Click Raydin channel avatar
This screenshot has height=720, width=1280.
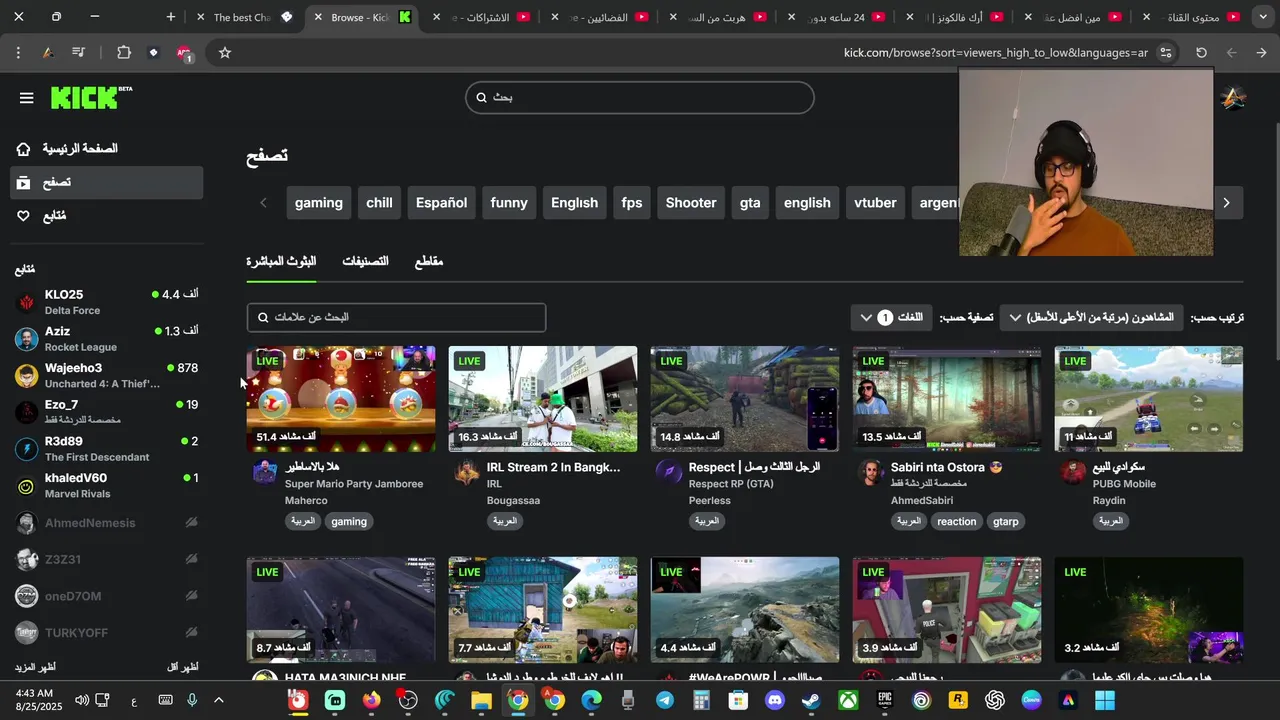click(1073, 472)
